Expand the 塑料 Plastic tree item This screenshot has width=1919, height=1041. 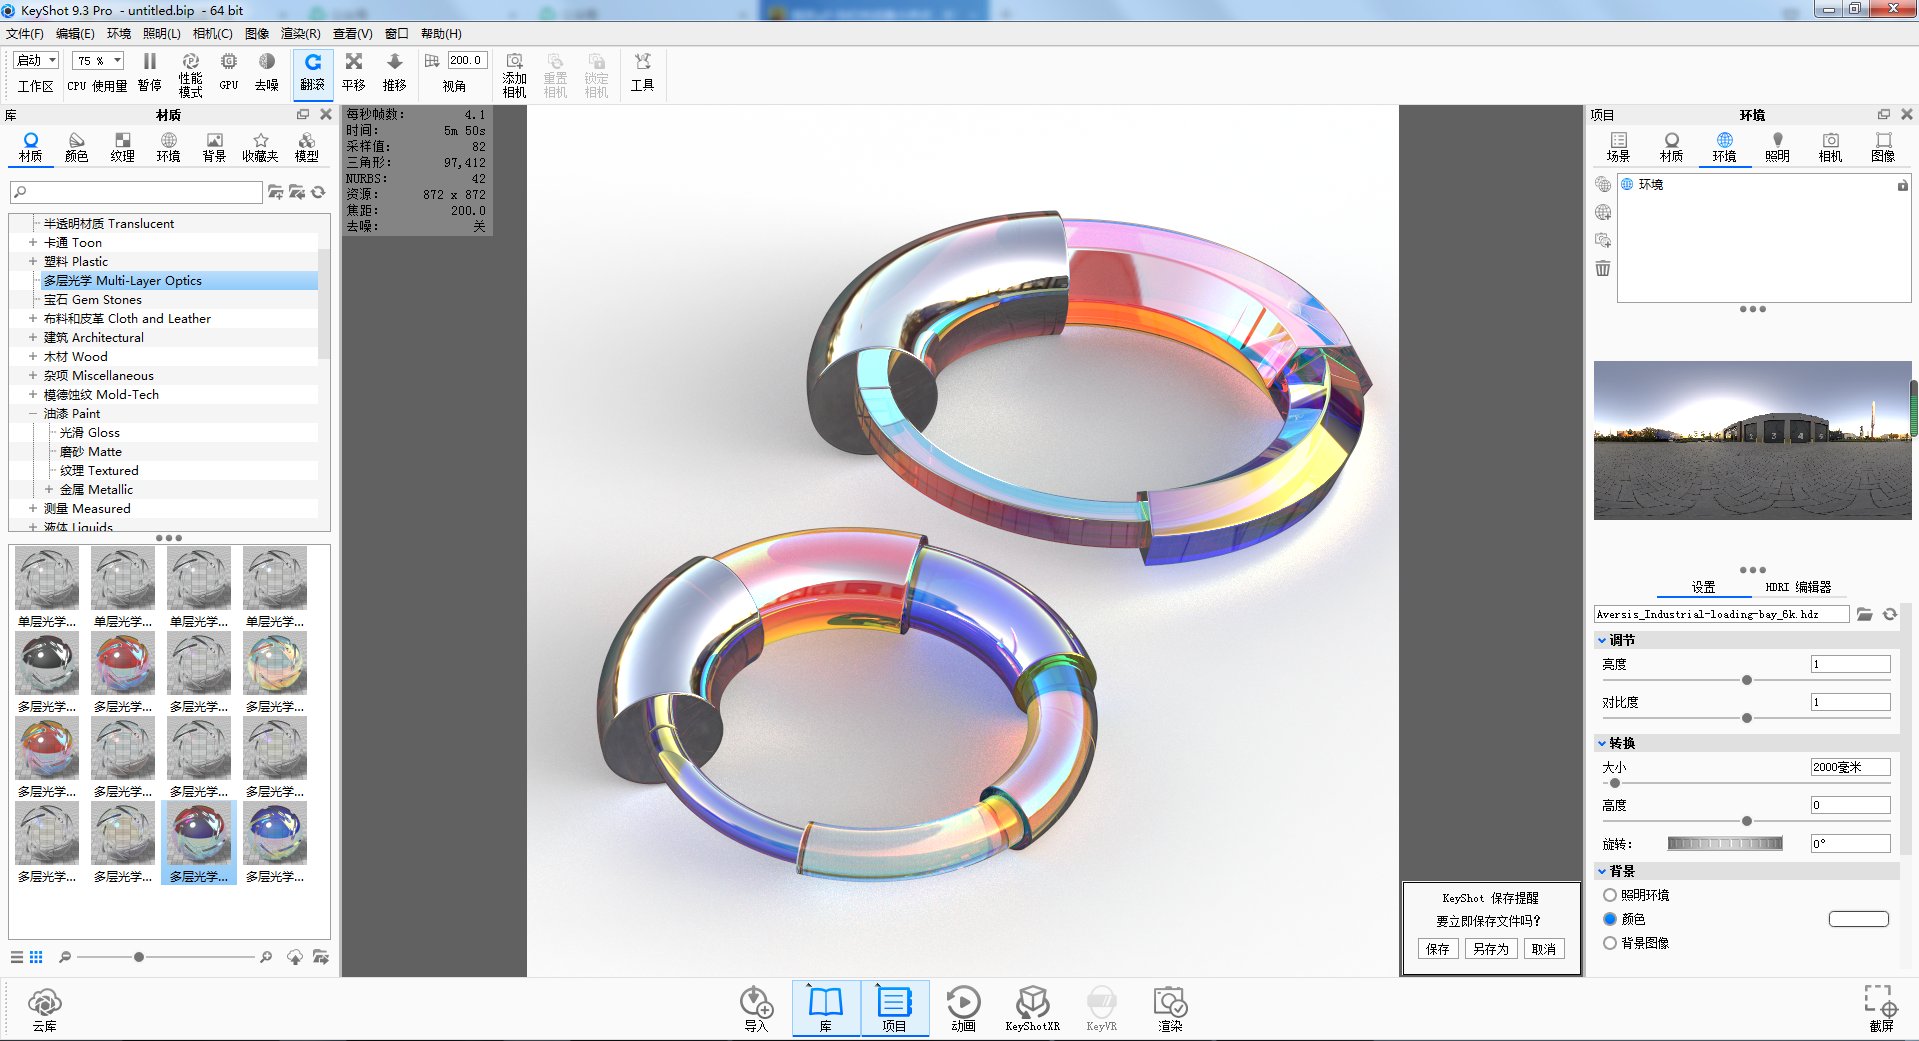[x=33, y=262]
